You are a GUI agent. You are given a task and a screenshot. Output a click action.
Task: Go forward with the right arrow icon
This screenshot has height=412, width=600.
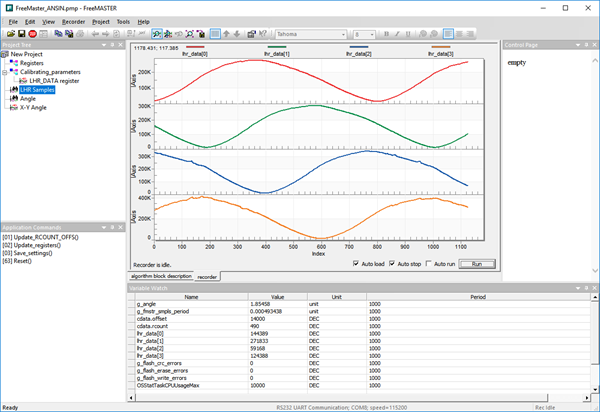click(x=106, y=34)
